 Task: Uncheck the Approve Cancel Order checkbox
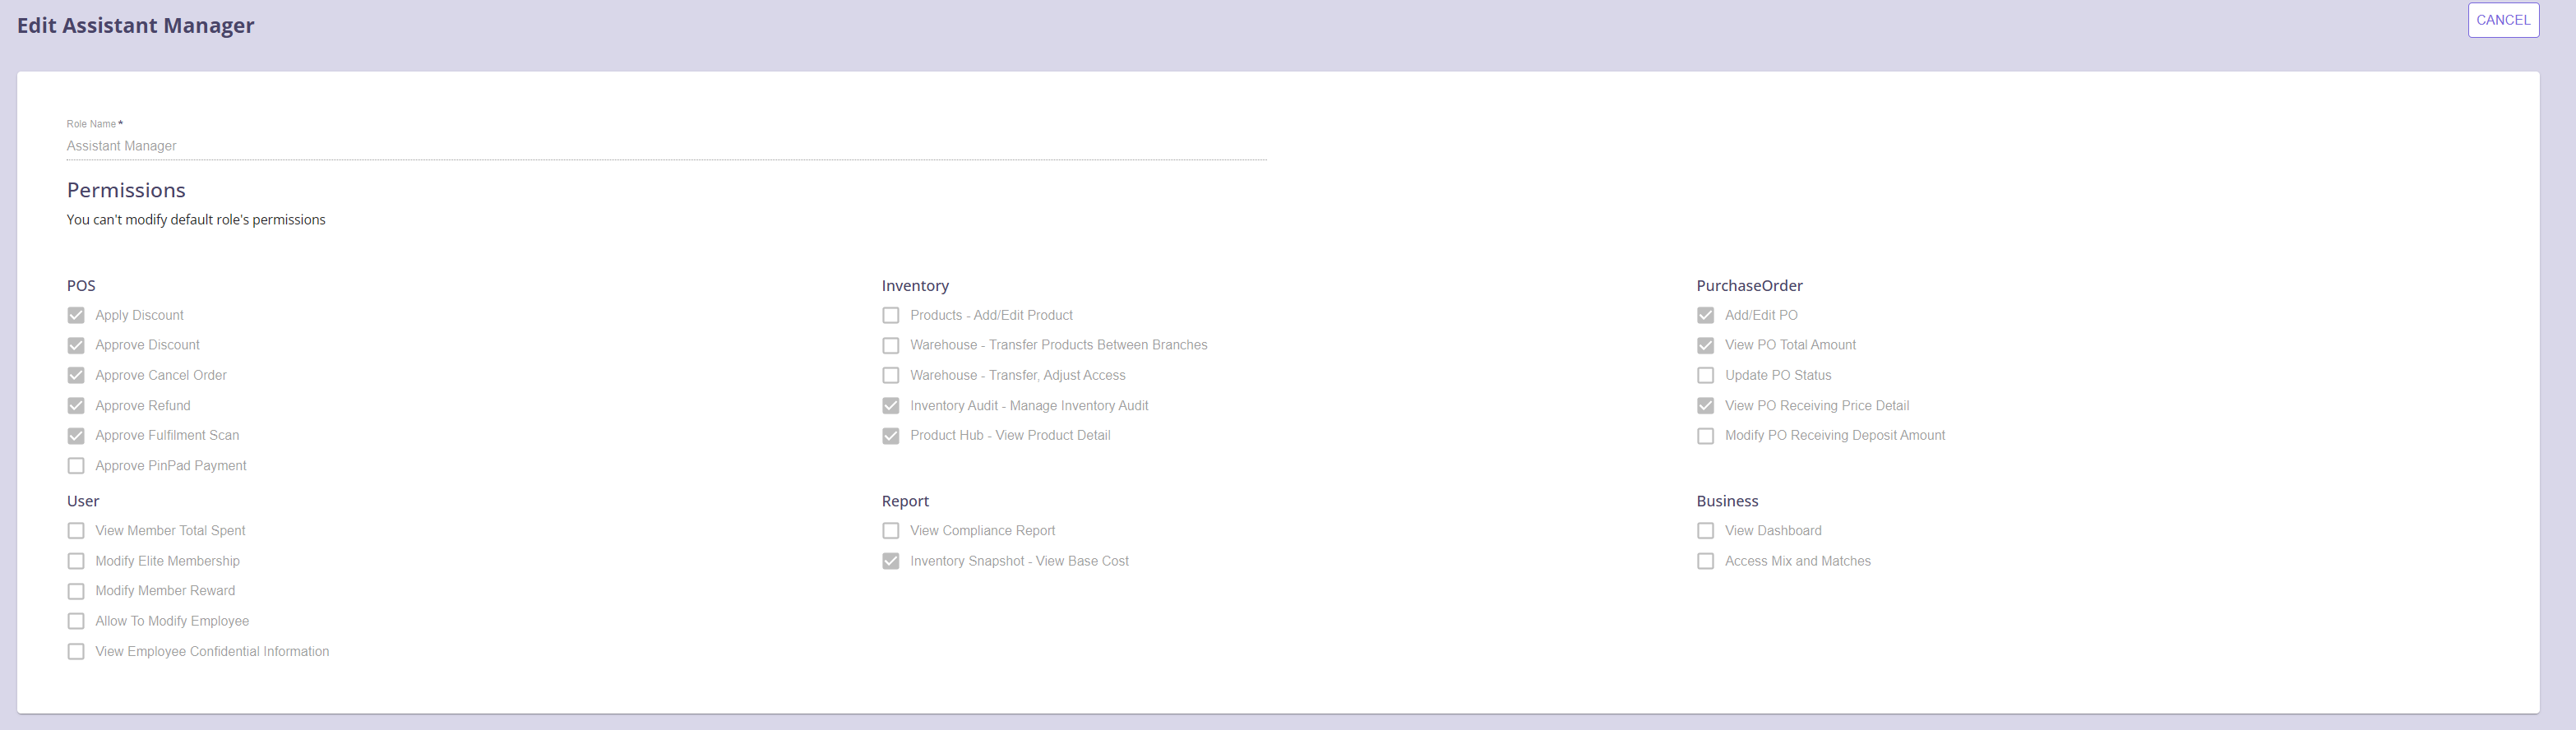(76, 375)
